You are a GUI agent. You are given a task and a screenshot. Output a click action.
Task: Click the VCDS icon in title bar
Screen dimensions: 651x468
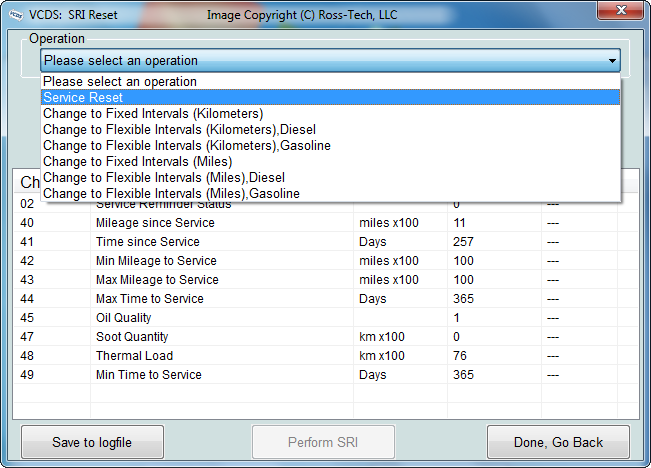[x=13, y=14]
